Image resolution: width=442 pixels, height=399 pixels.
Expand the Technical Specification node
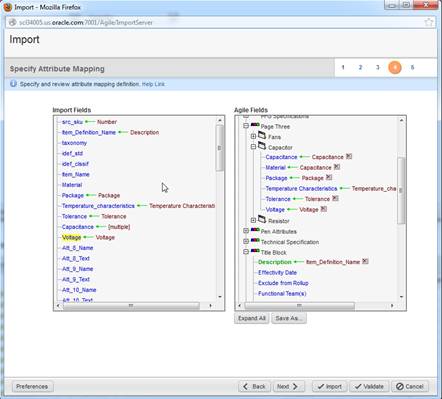pos(246,241)
